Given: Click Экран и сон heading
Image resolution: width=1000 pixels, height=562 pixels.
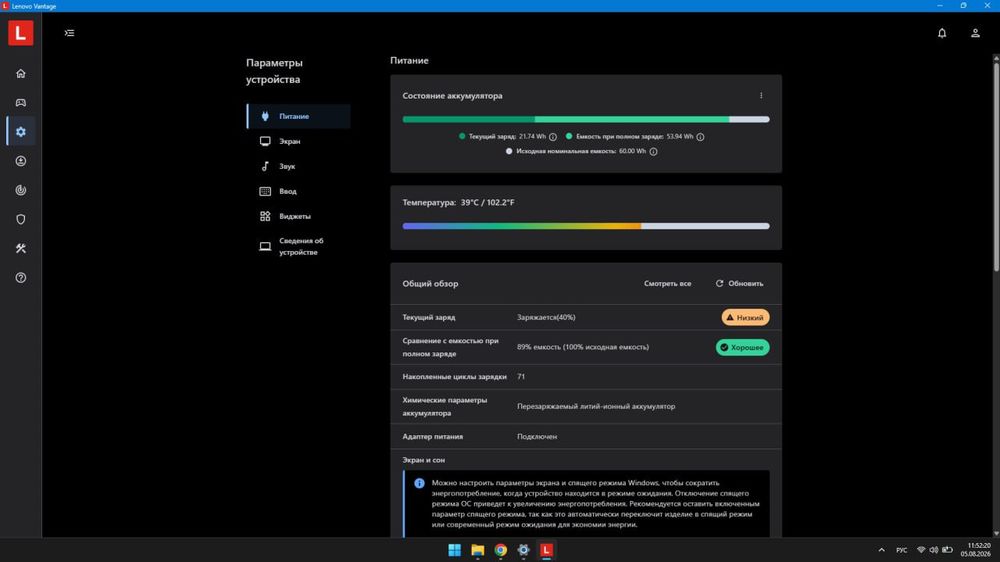Looking at the screenshot, I should [x=423, y=460].
